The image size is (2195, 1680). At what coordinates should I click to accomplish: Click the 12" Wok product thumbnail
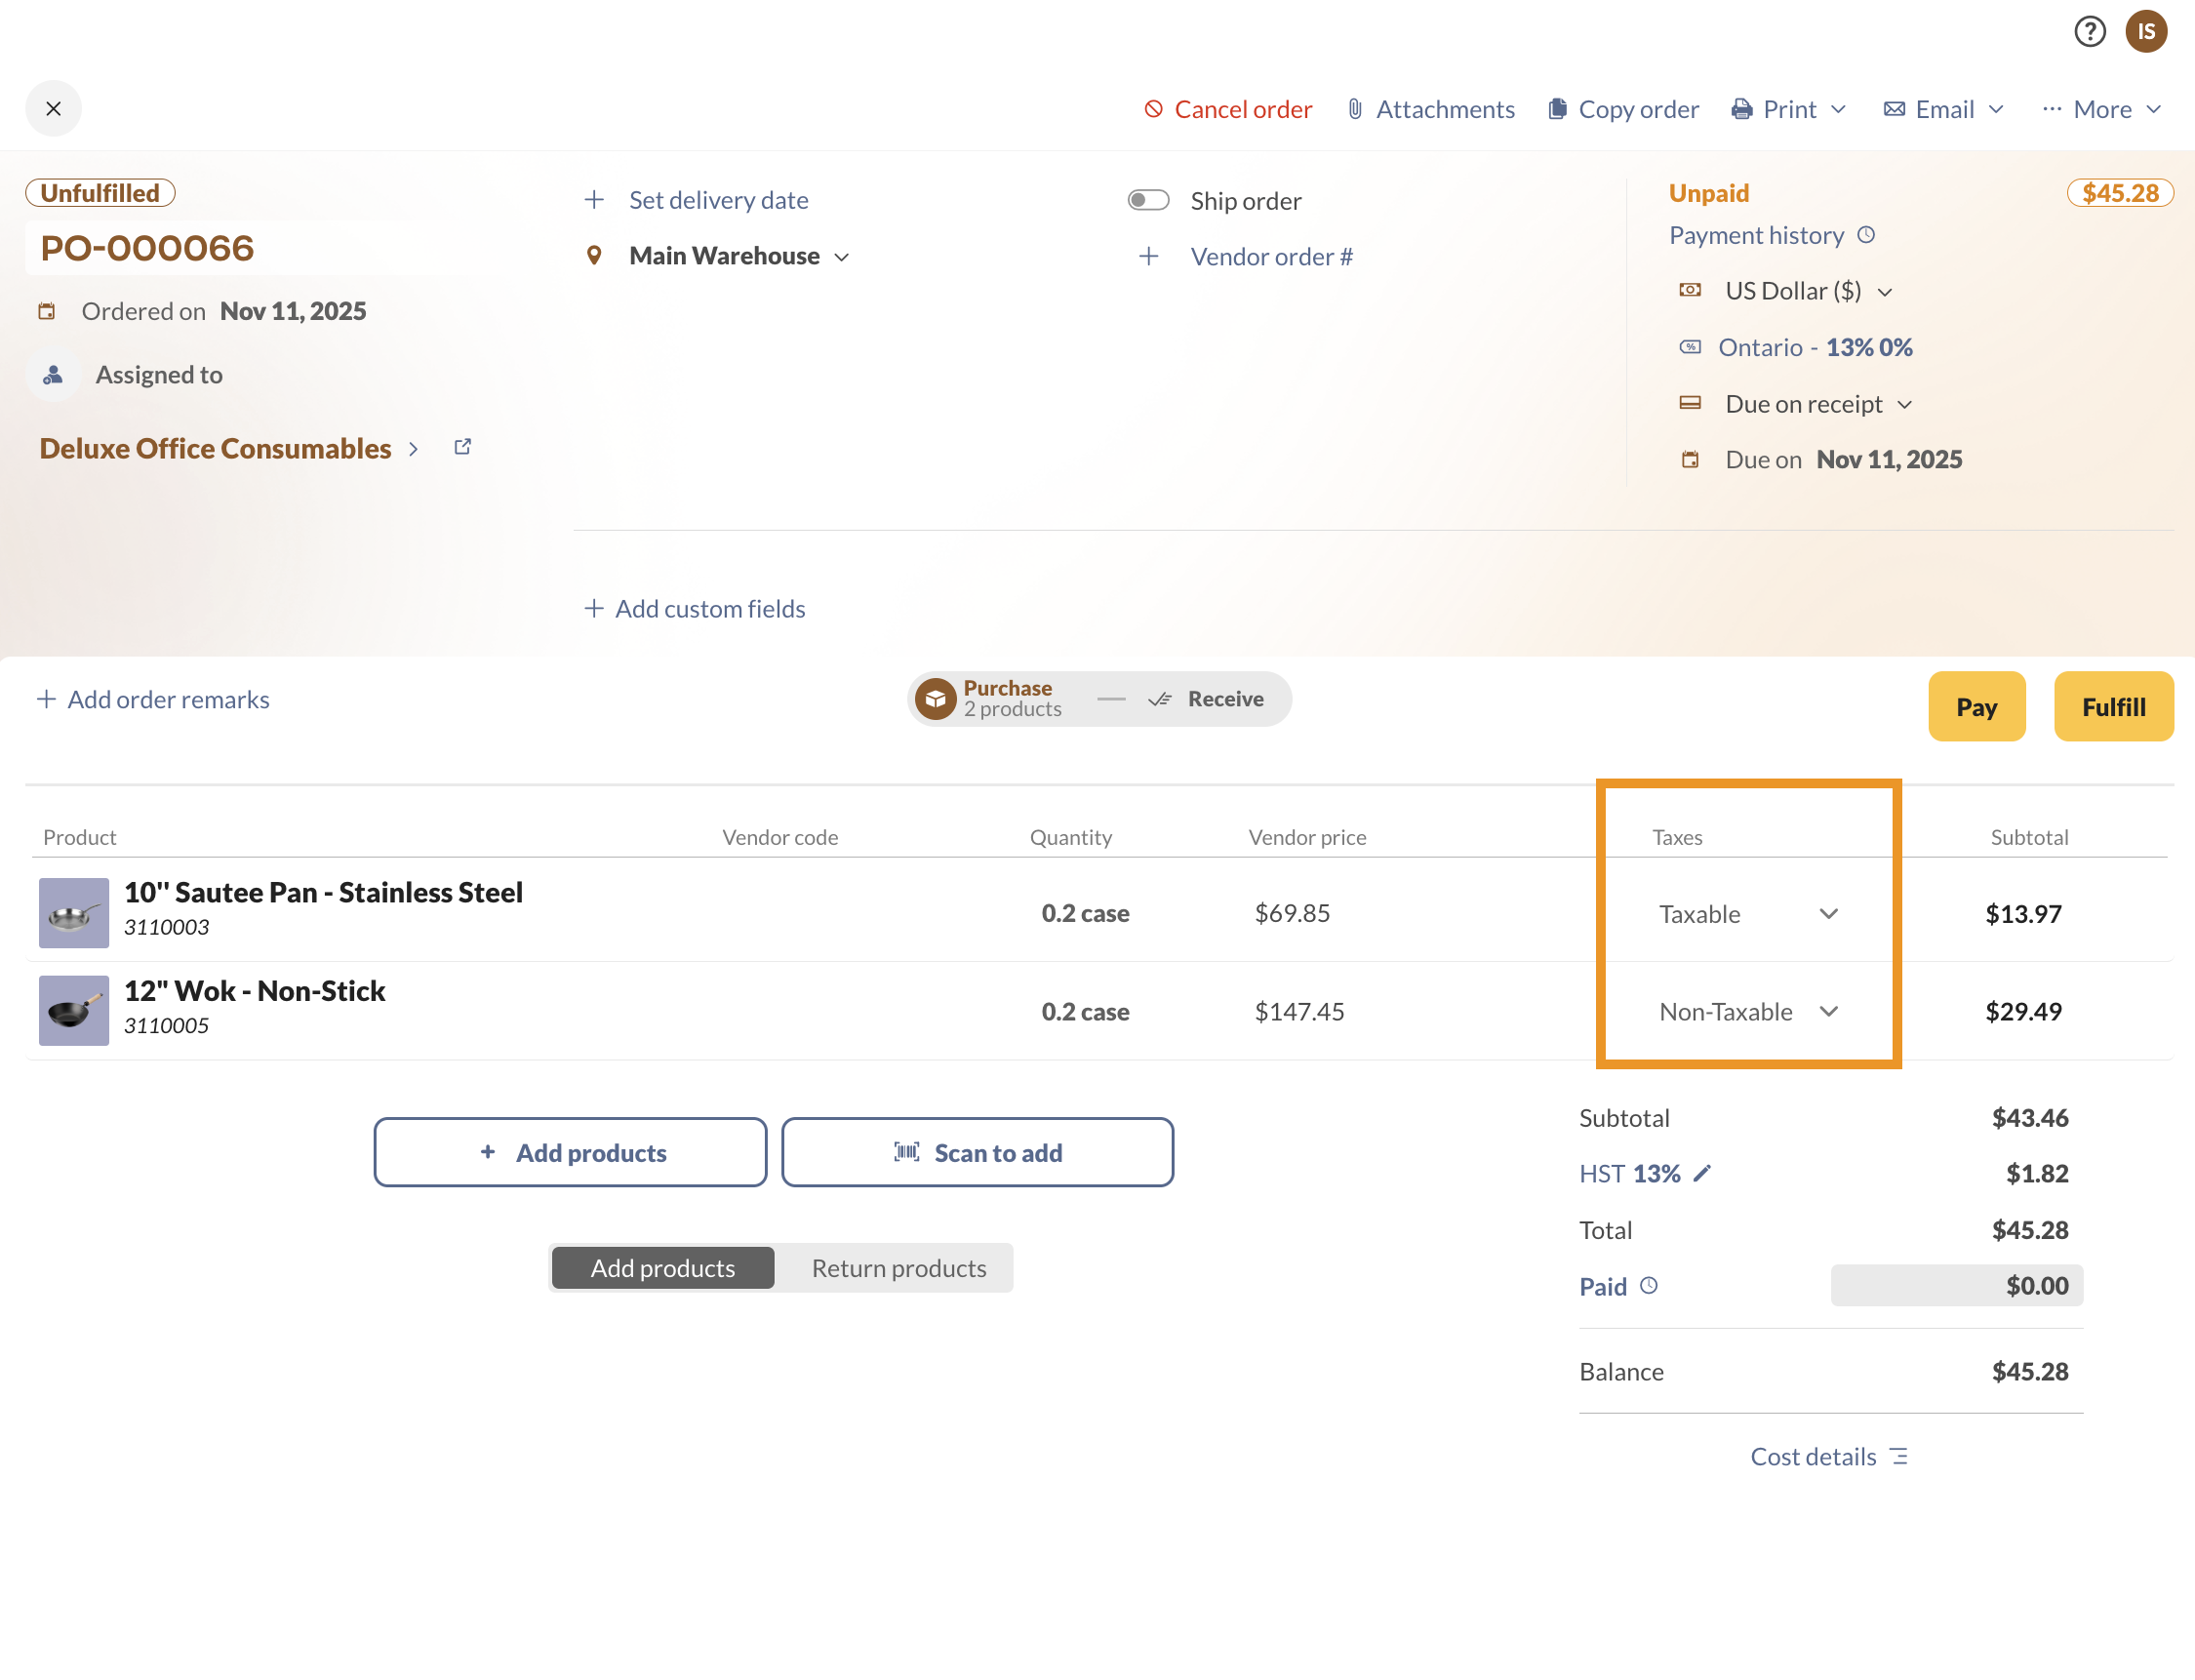(x=74, y=1011)
